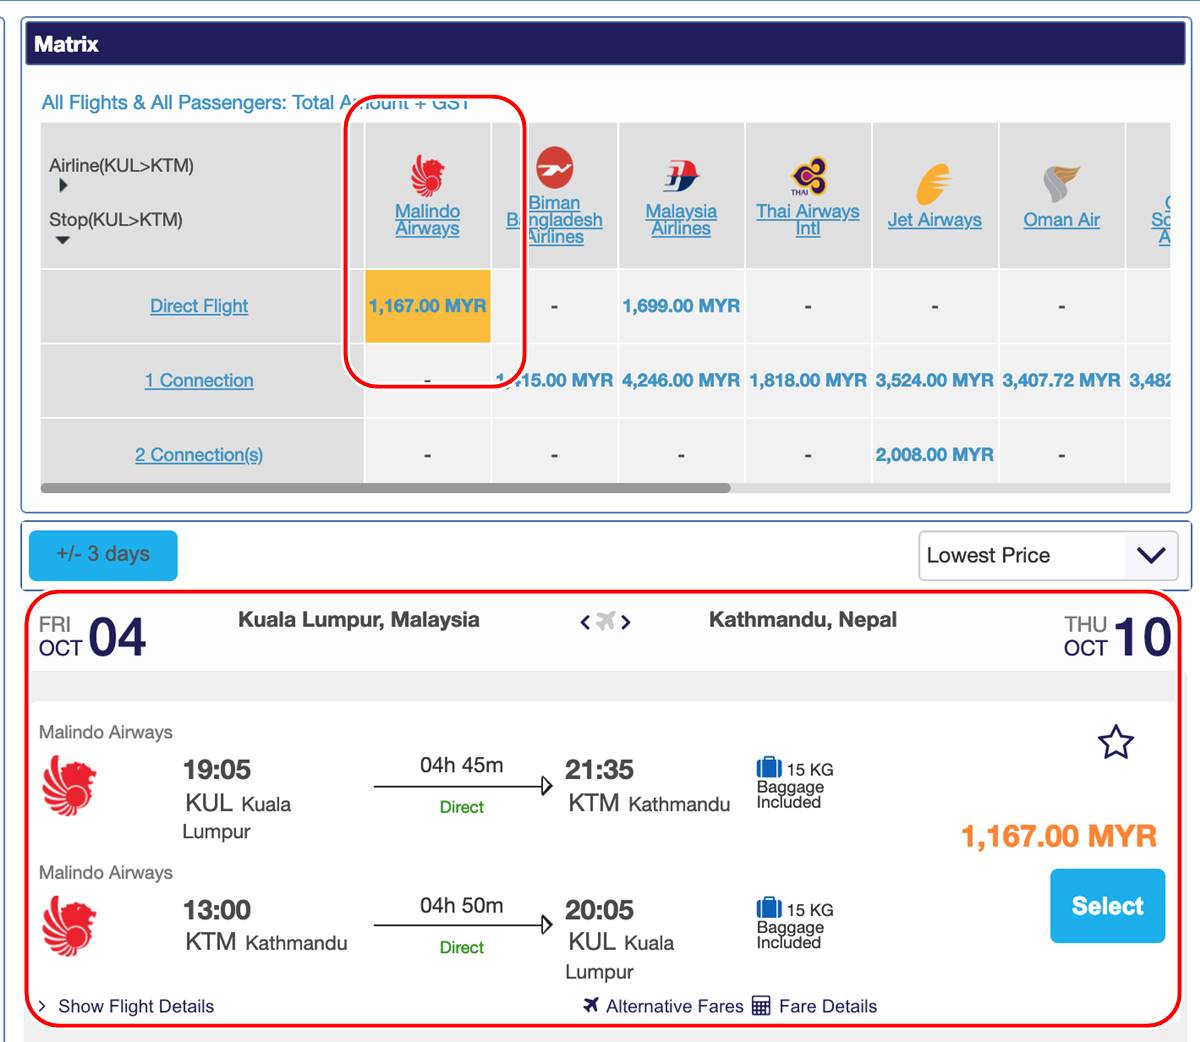Open the Oman Air link
Screen dimensions: 1200x1042
1061,220
